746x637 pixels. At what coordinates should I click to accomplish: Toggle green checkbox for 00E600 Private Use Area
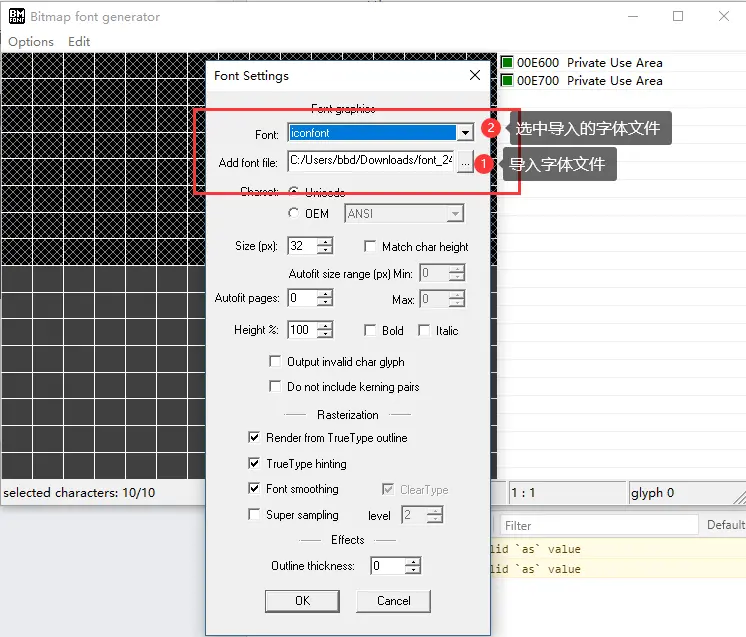point(507,62)
